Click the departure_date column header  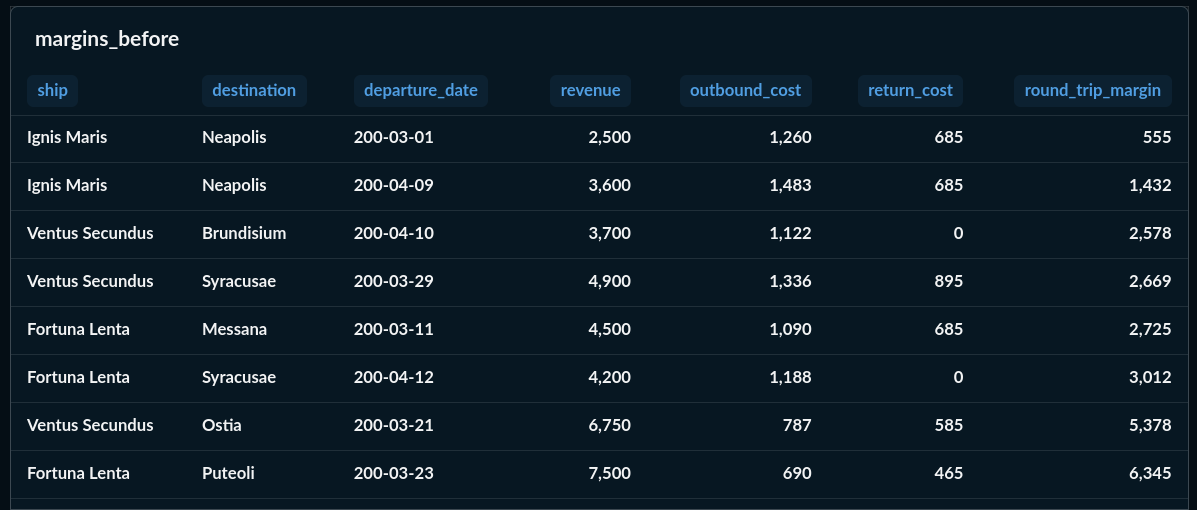420,90
